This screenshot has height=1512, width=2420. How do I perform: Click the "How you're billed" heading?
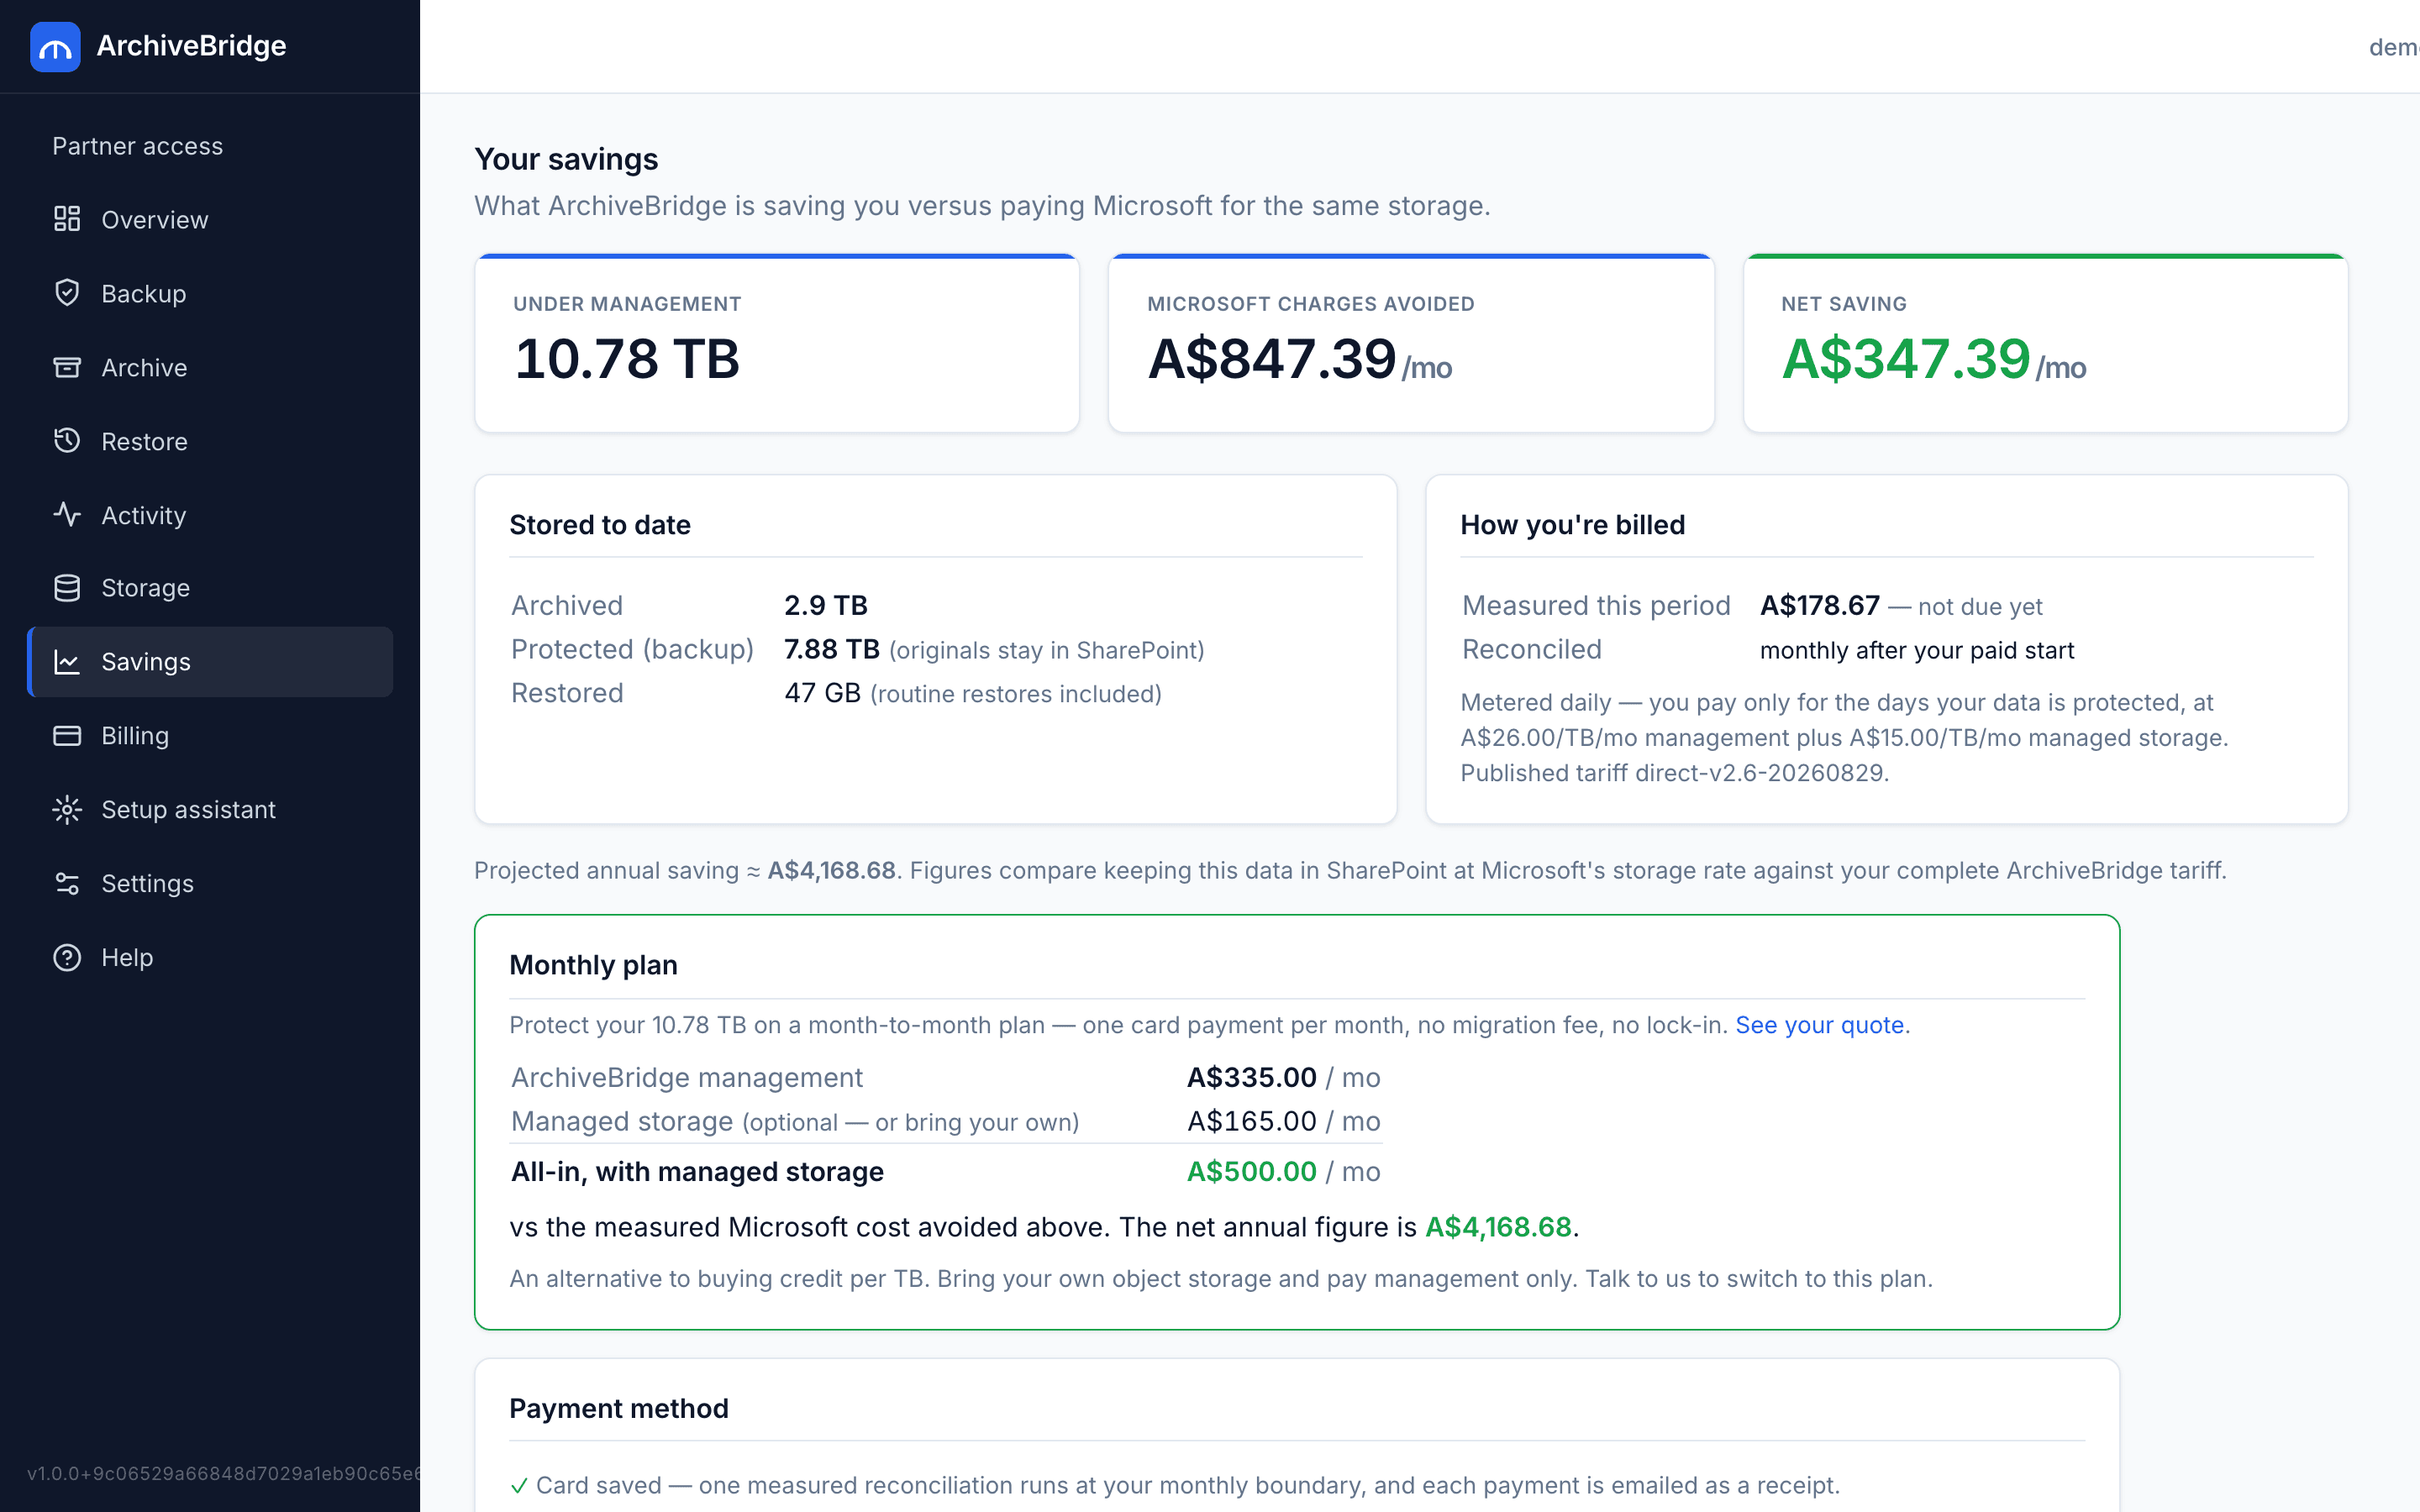click(1572, 525)
